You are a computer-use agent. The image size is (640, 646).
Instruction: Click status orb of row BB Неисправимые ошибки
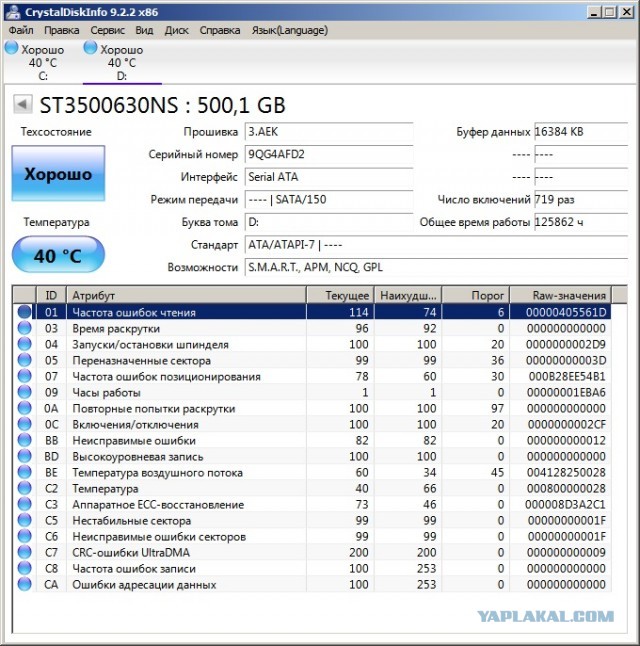pyautogui.click(x=24, y=440)
